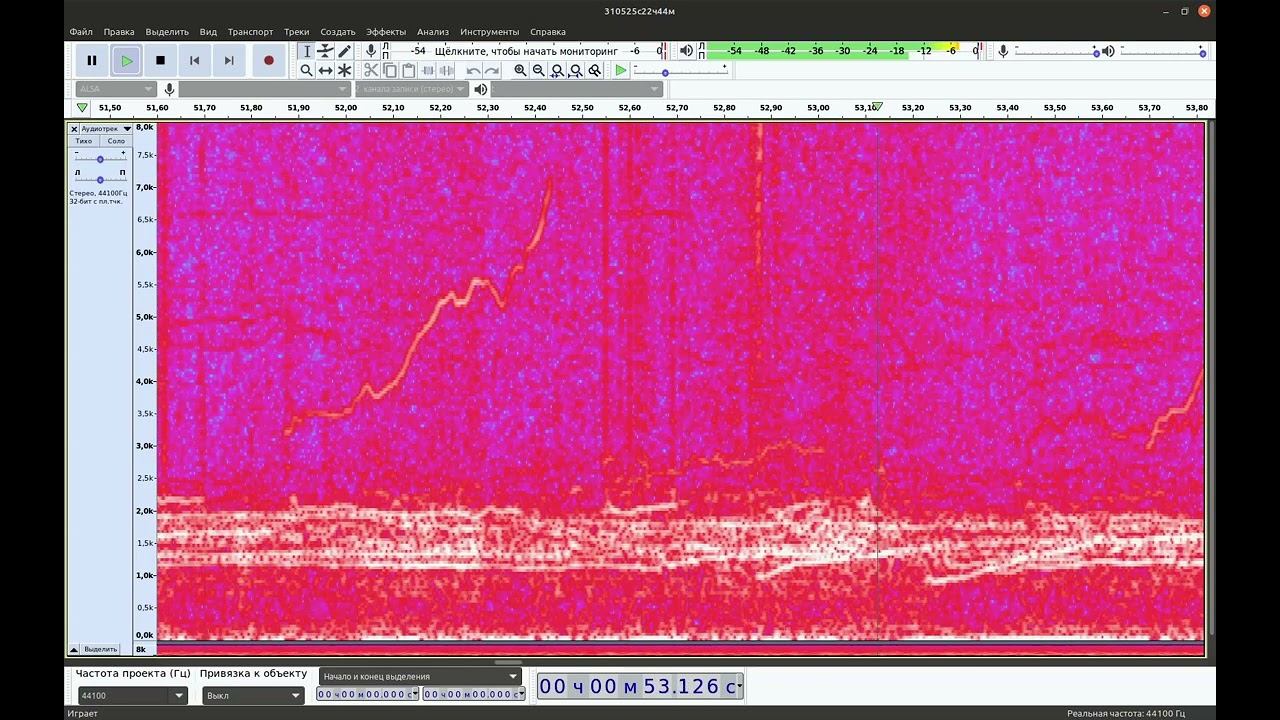Toggle the Соло track button
The width and height of the screenshot is (1280, 720).
116,141
